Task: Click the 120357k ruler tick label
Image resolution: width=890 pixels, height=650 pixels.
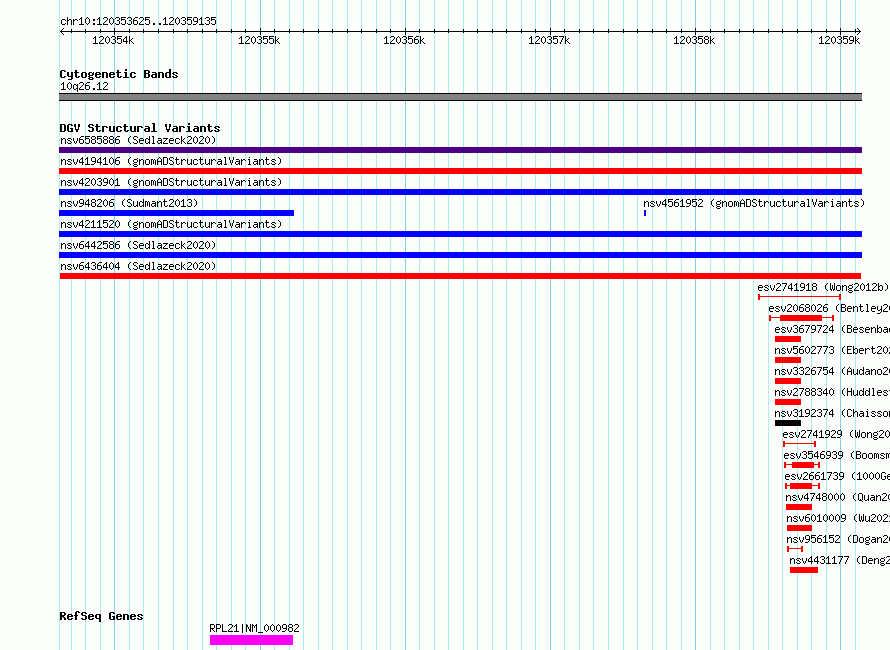Action: (x=549, y=40)
